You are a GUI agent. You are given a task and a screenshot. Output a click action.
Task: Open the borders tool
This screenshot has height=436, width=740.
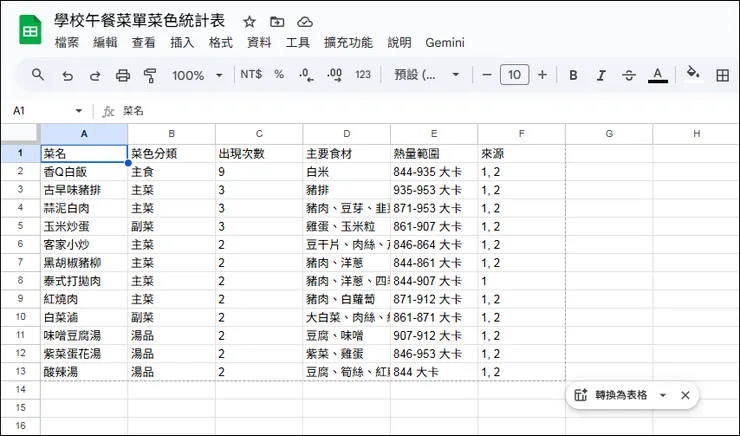(722, 75)
